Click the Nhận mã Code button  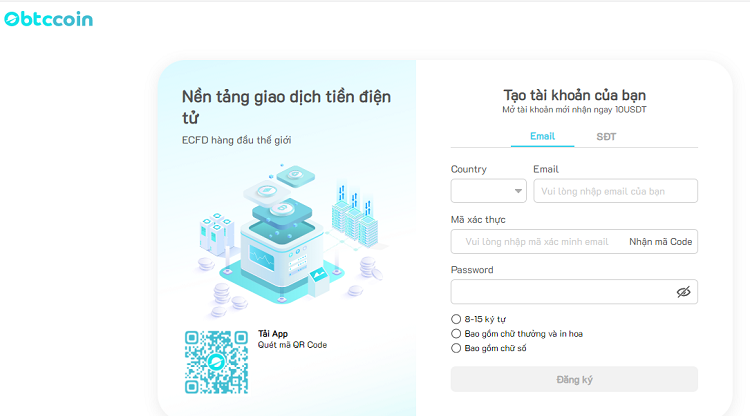point(660,242)
